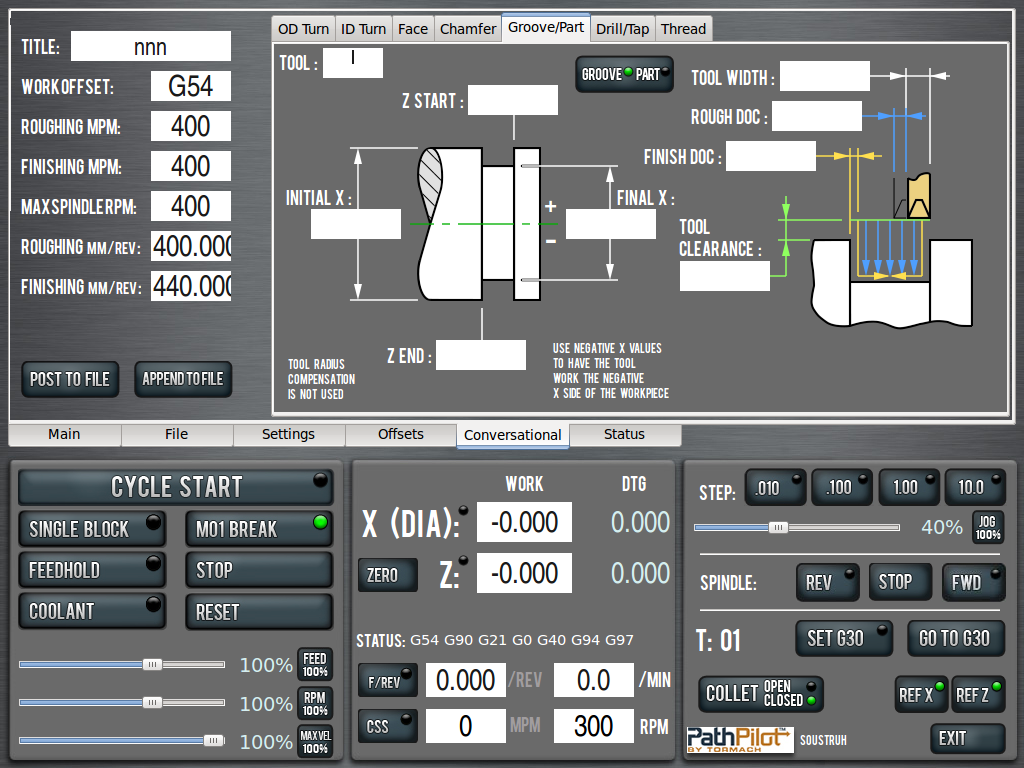Select the .010 step size
This screenshot has width=1024, height=768.
pos(775,487)
